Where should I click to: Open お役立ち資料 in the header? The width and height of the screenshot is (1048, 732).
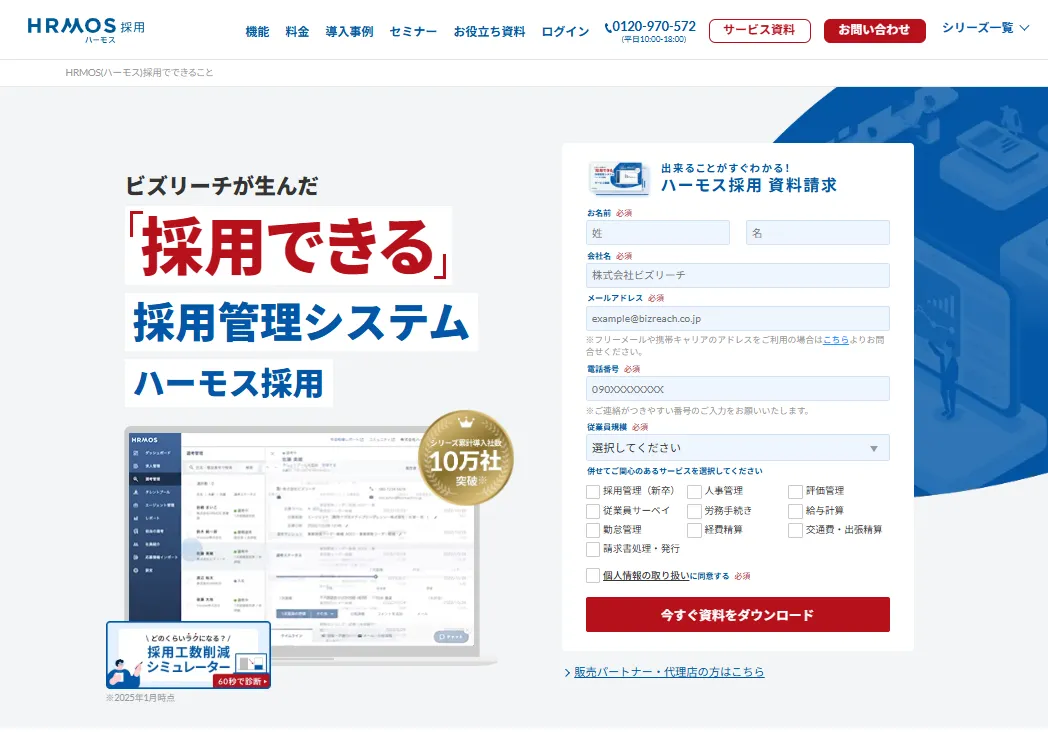[489, 31]
